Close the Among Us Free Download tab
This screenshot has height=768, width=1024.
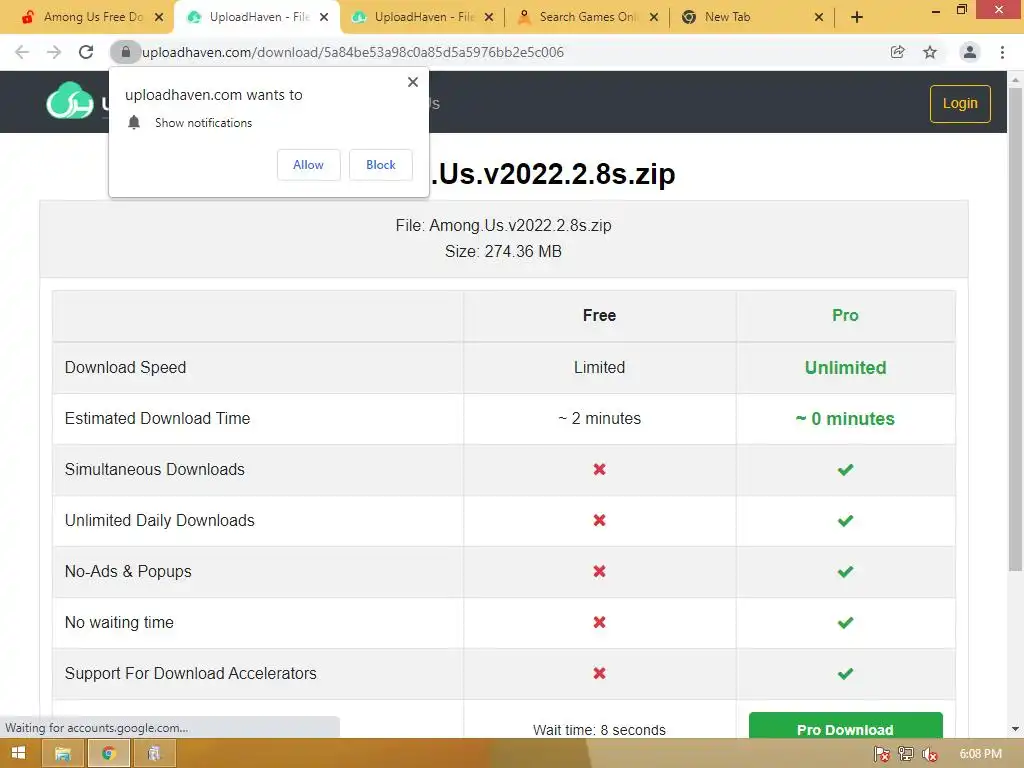159,18
